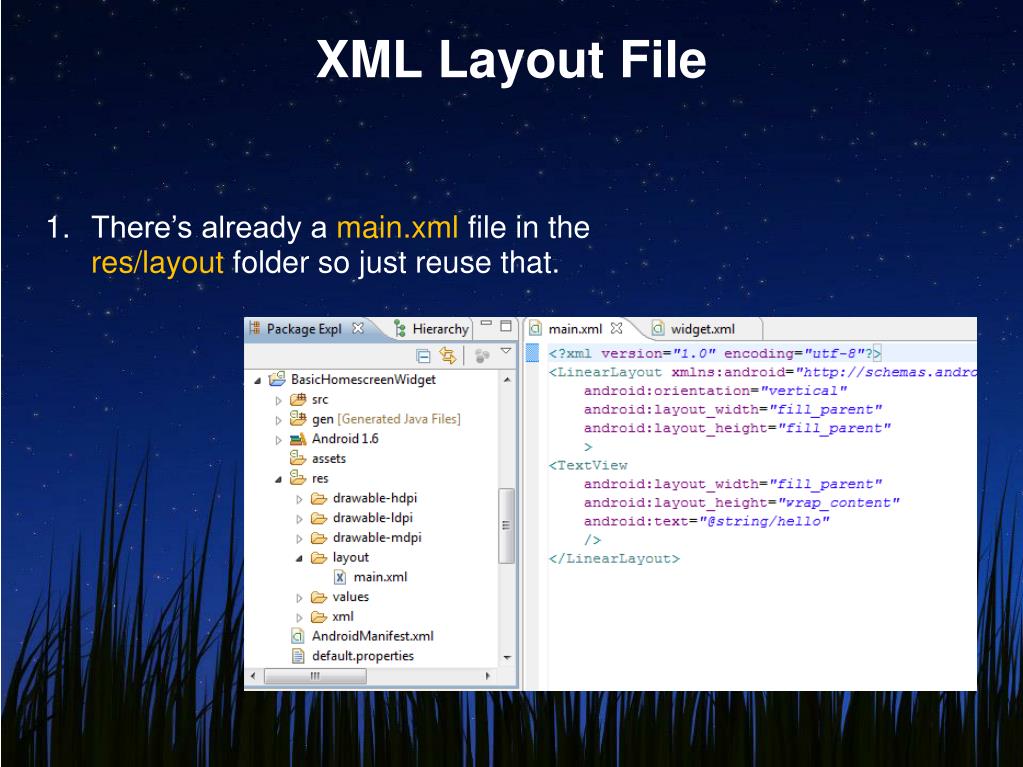Screen dimensions: 1023x767
Task: Expand the xml folder
Action: [x=299, y=617]
